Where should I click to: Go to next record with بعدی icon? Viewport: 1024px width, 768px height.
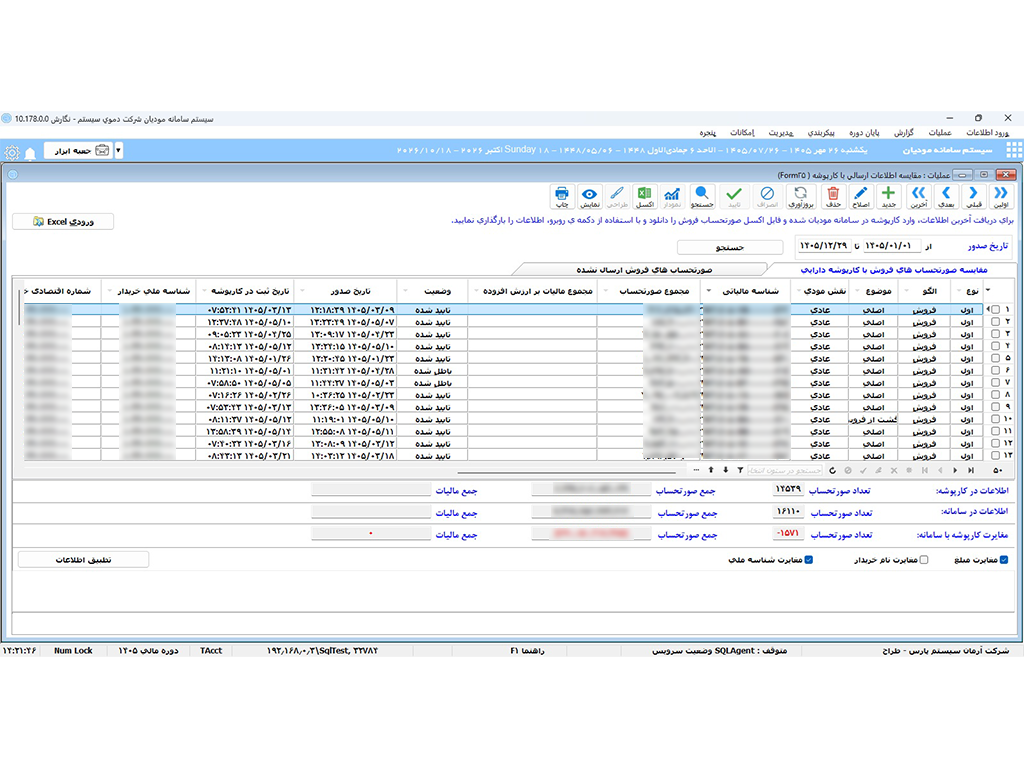pos(946,196)
